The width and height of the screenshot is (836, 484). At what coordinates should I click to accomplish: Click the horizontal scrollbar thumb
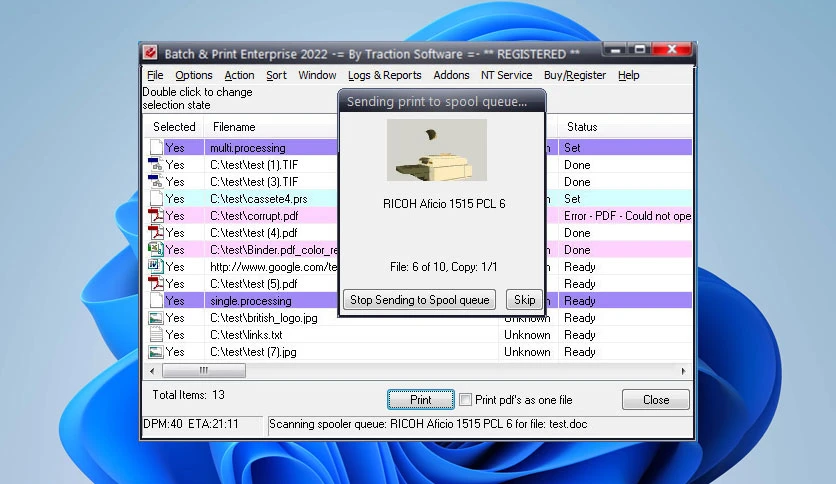click(204, 370)
